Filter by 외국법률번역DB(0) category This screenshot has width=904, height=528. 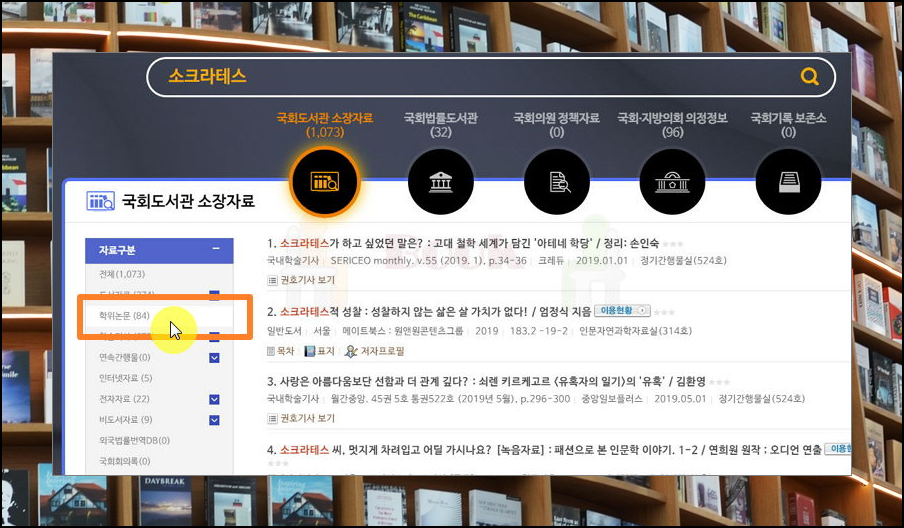click(x=134, y=440)
